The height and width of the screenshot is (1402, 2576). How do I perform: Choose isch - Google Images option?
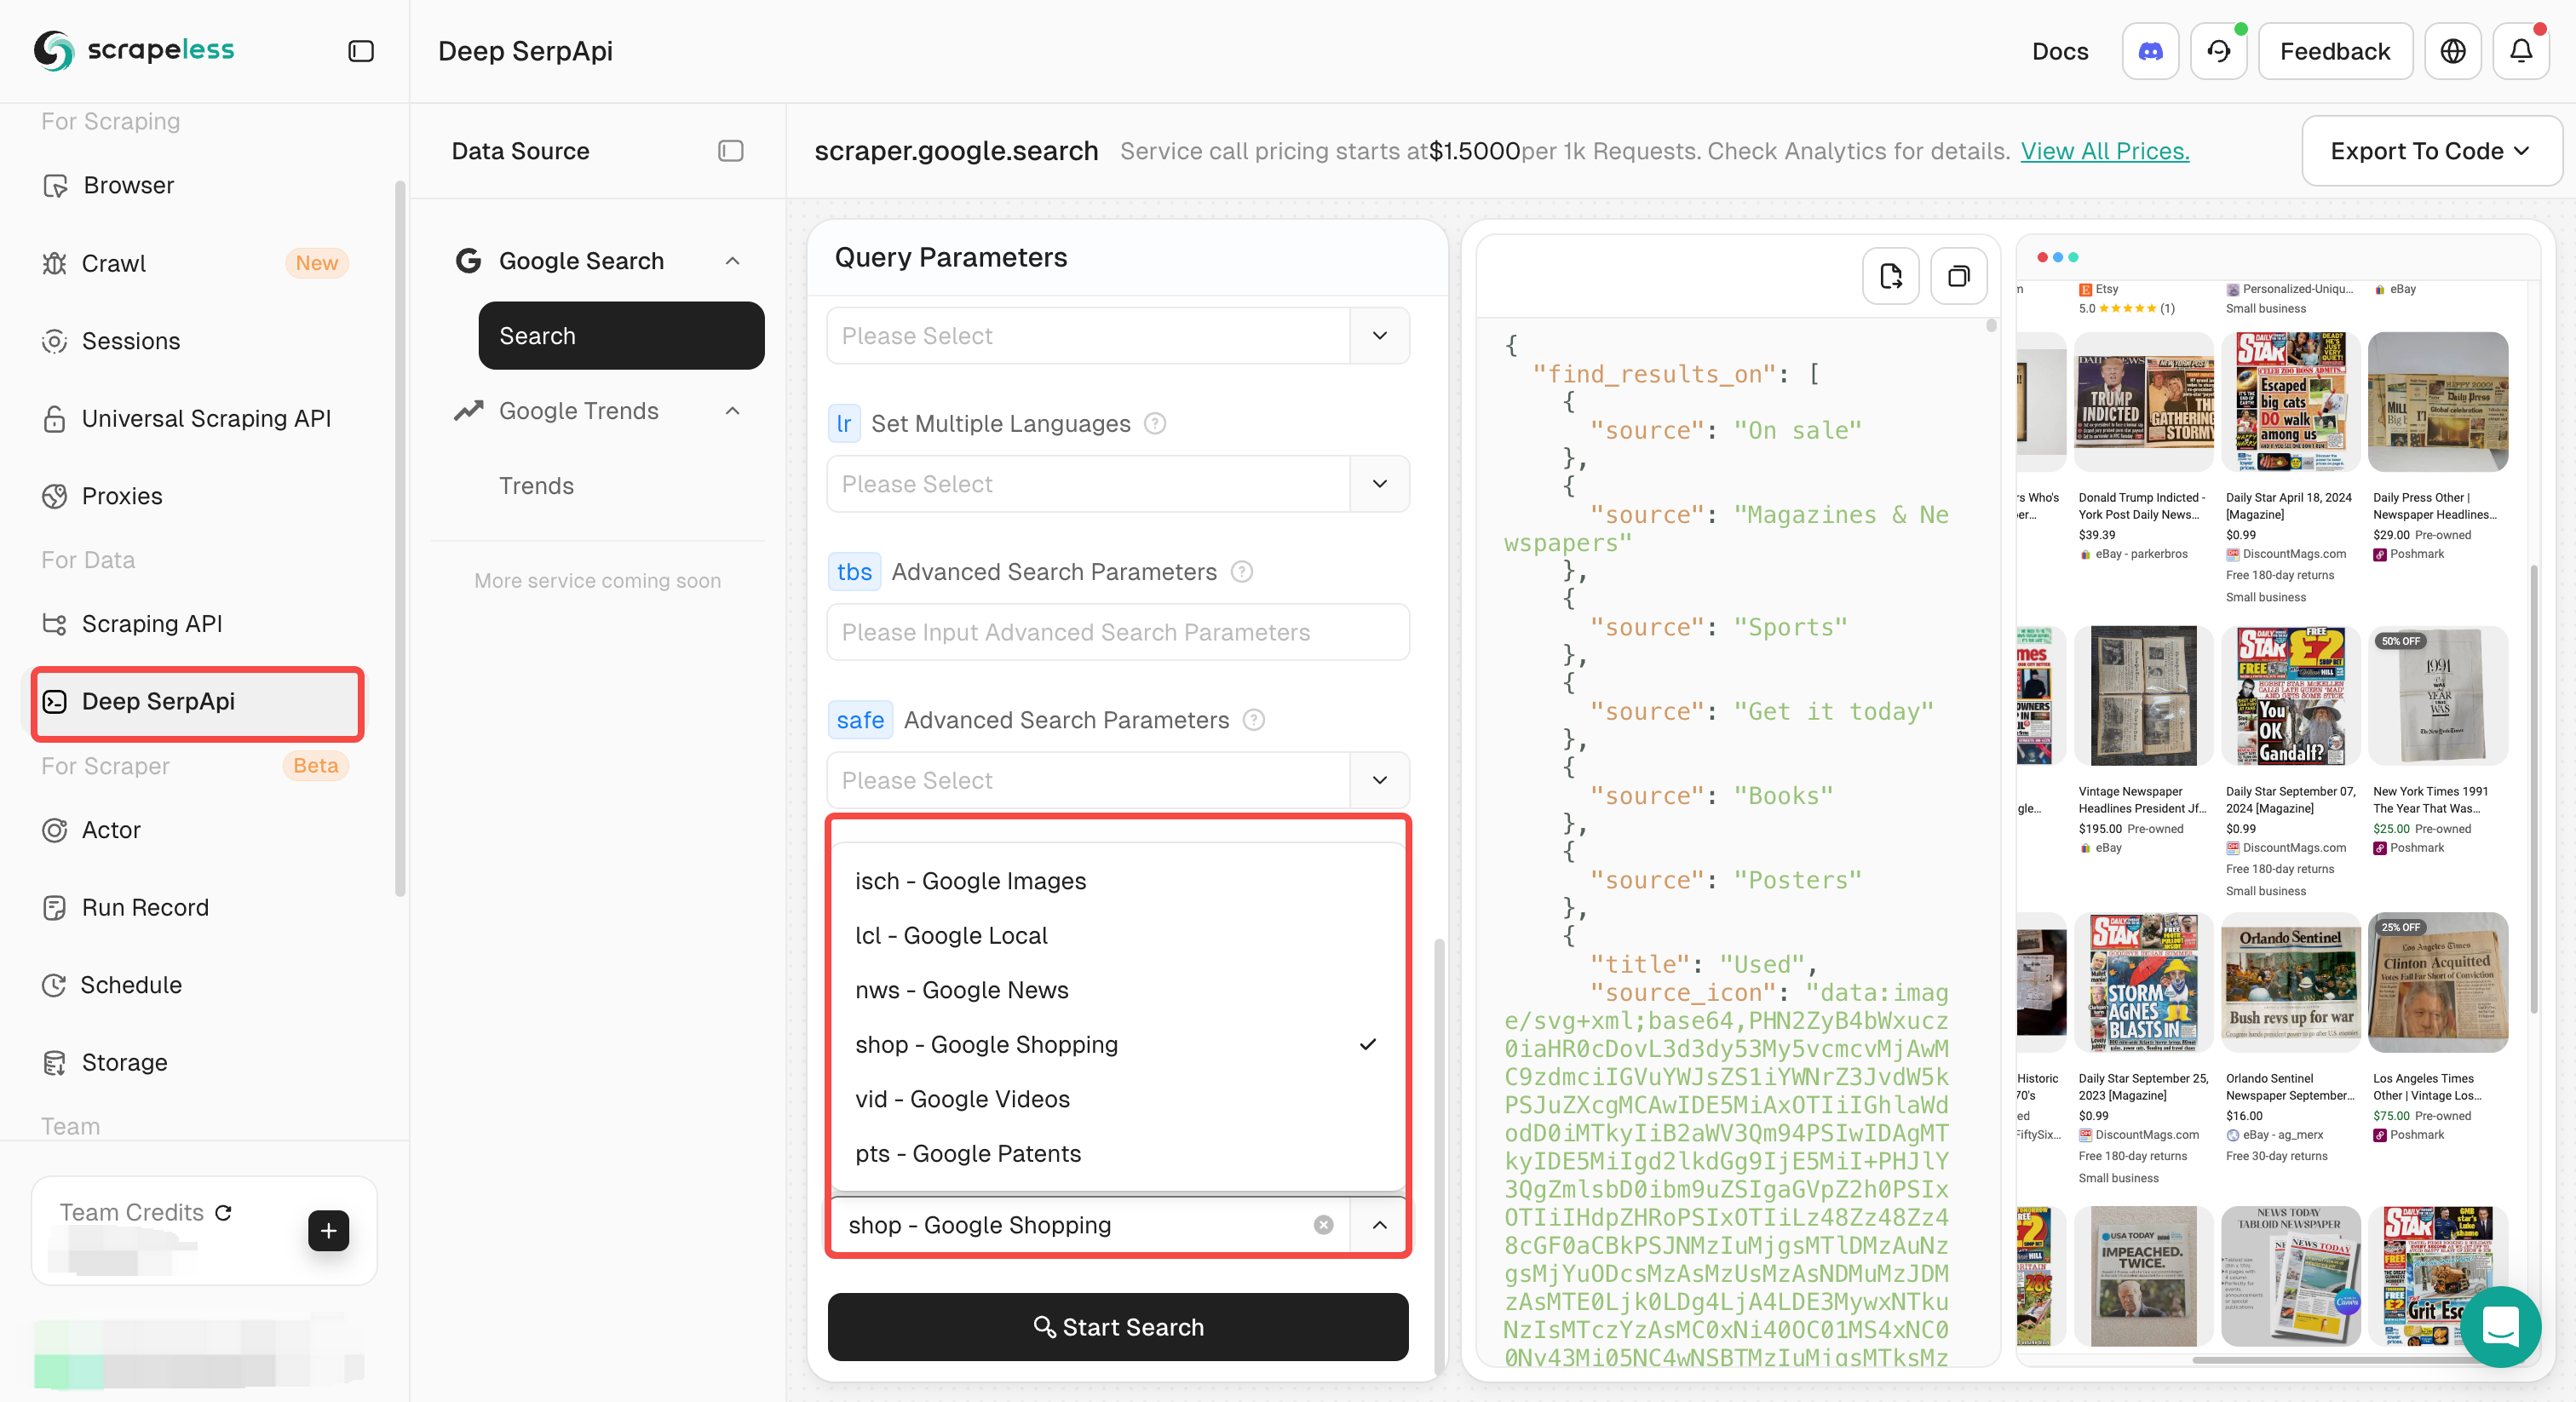(x=1118, y=881)
